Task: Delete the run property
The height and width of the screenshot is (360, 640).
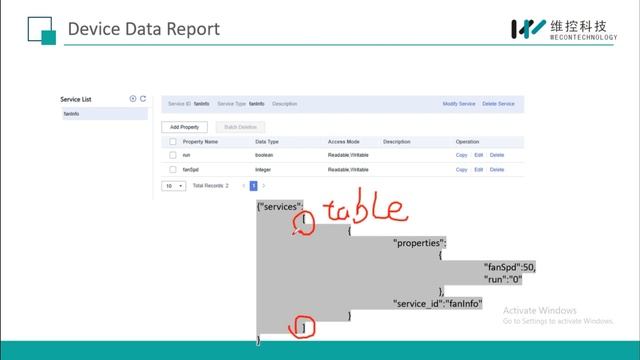Action: tap(497, 155)
